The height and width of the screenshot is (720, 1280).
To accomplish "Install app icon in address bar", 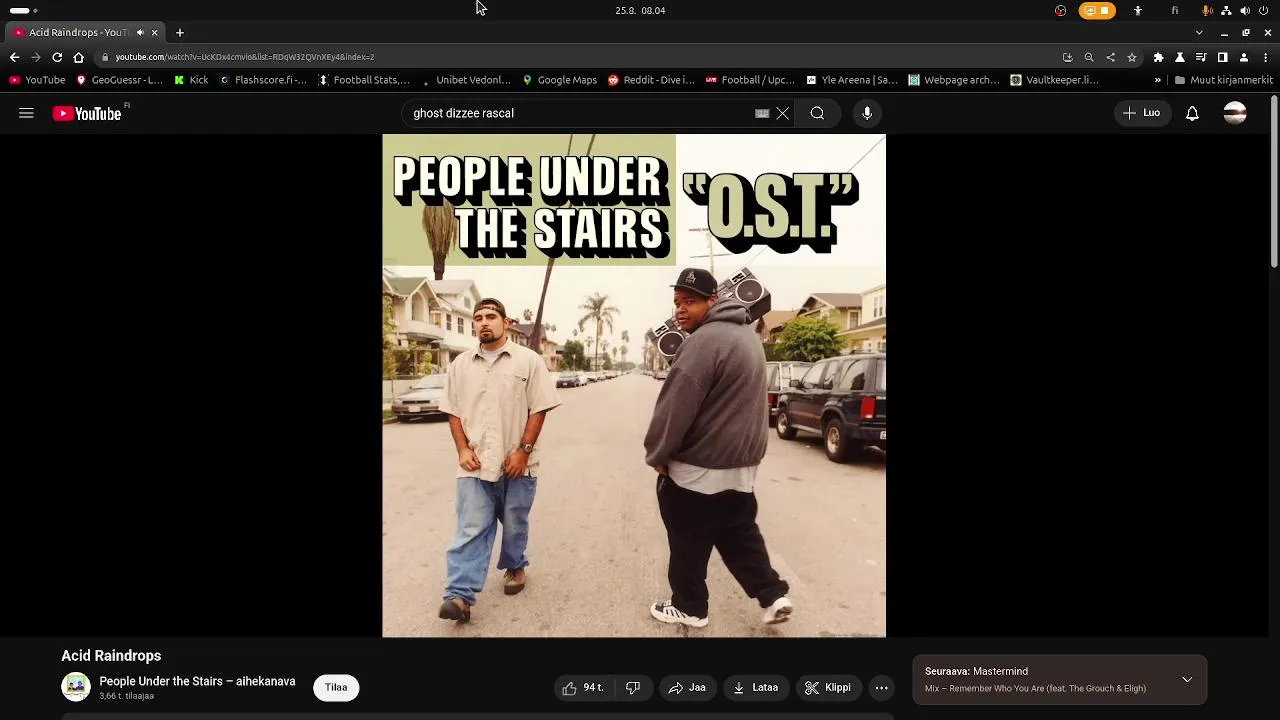I will 1067,57.
